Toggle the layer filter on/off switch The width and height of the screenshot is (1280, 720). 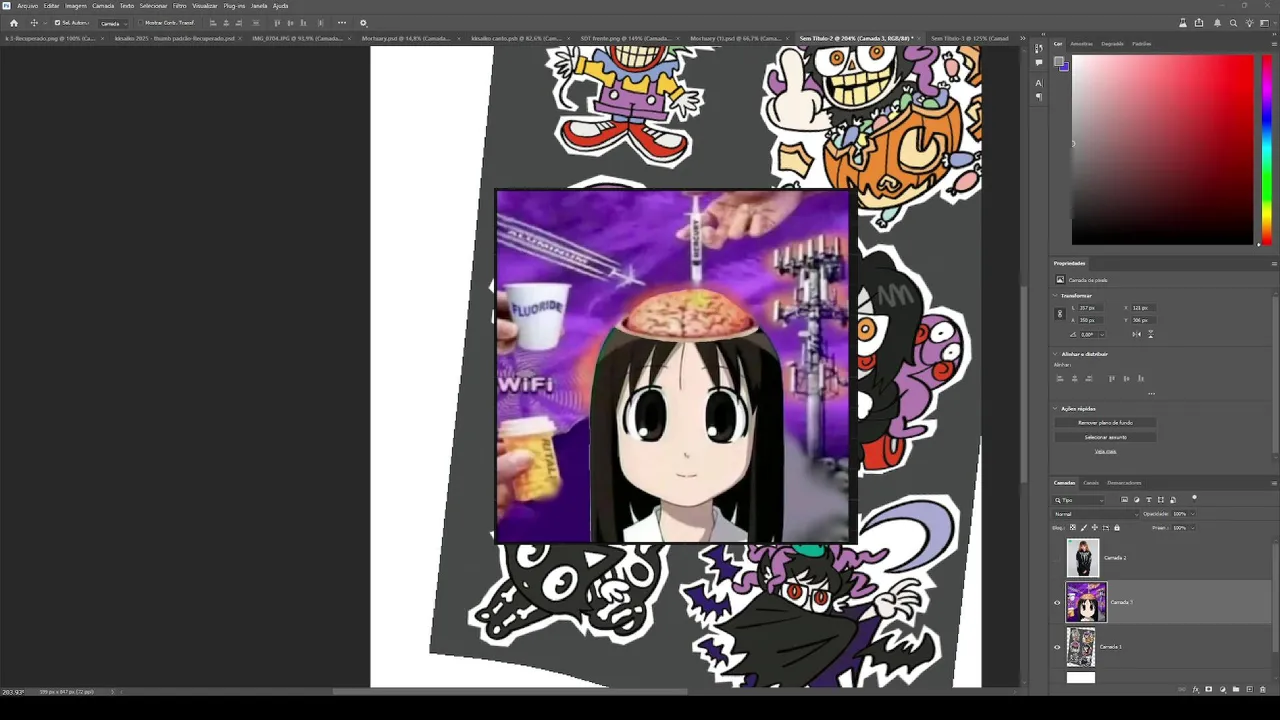coord(1194,498)
